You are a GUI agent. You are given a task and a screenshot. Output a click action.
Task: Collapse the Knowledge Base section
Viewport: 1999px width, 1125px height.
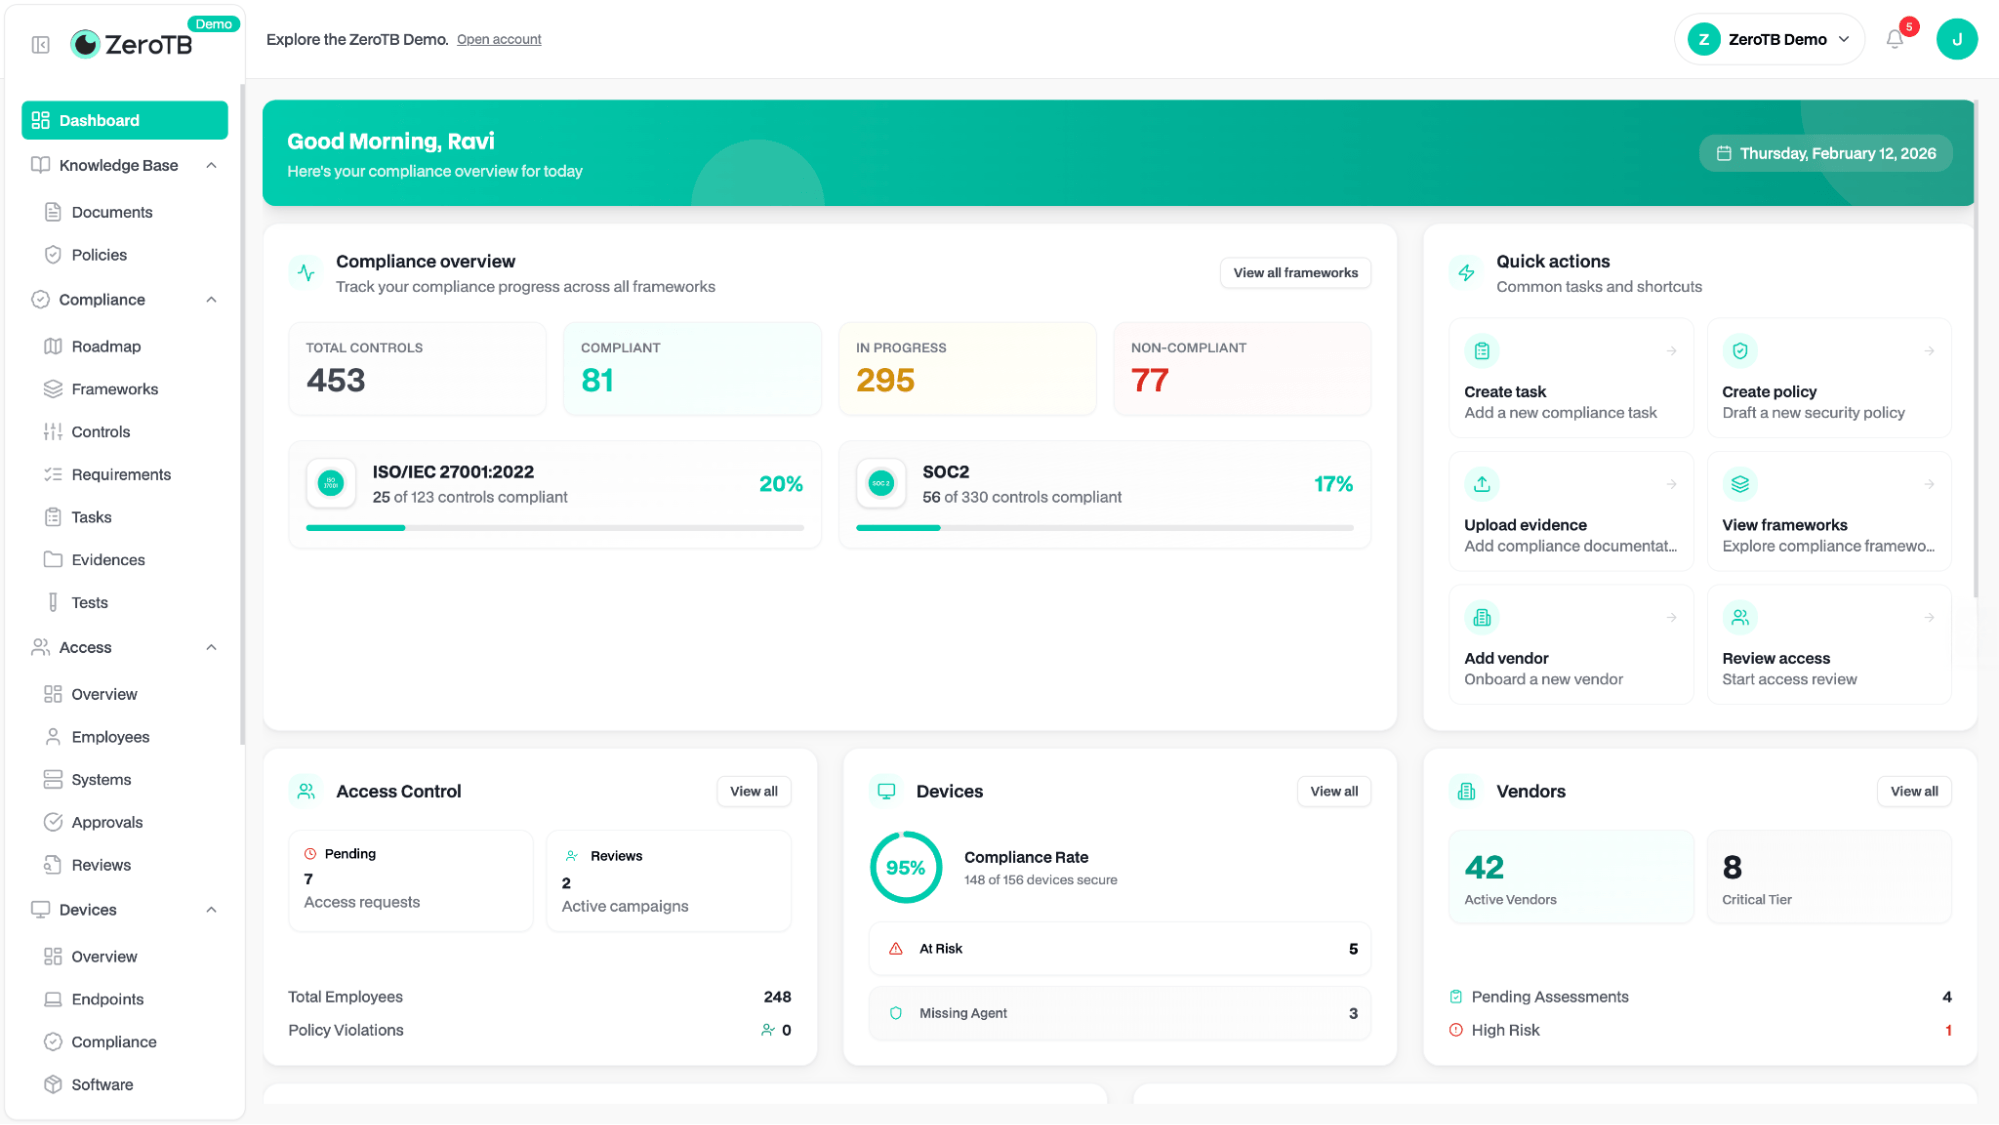(211, 165)
